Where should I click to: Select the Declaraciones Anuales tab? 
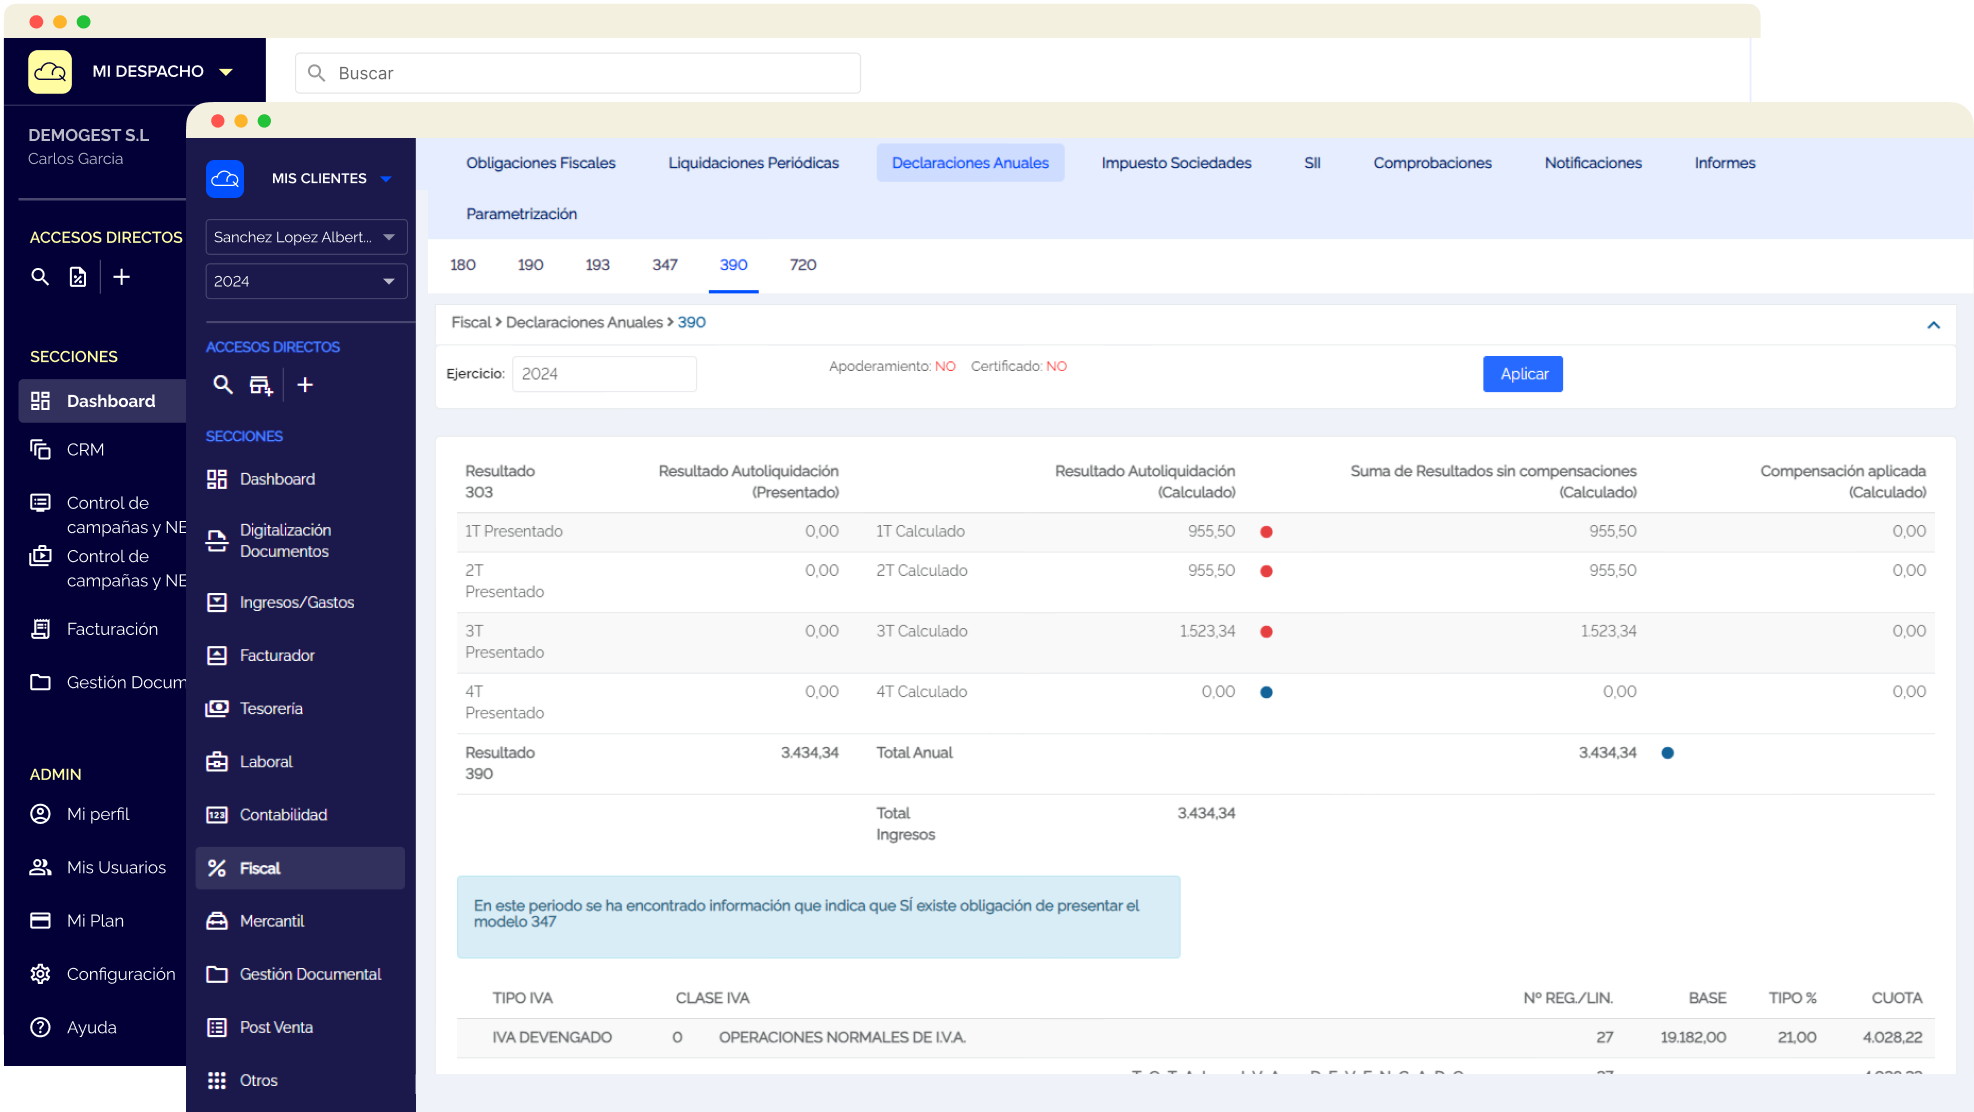tap(970, 163)
